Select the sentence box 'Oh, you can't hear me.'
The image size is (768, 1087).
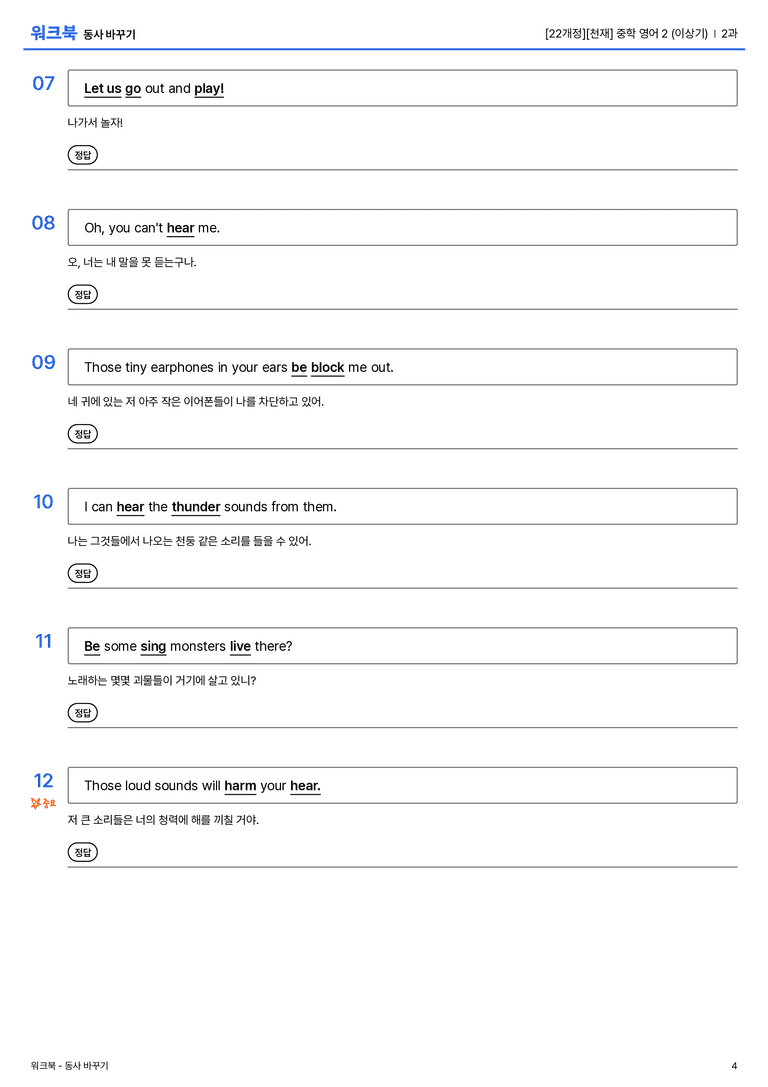pos(402,227)
